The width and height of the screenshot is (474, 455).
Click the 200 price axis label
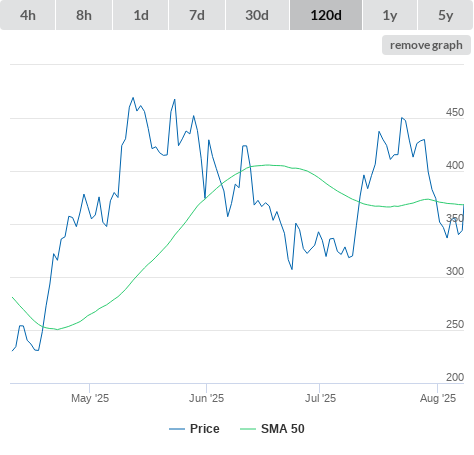point(455,377)
